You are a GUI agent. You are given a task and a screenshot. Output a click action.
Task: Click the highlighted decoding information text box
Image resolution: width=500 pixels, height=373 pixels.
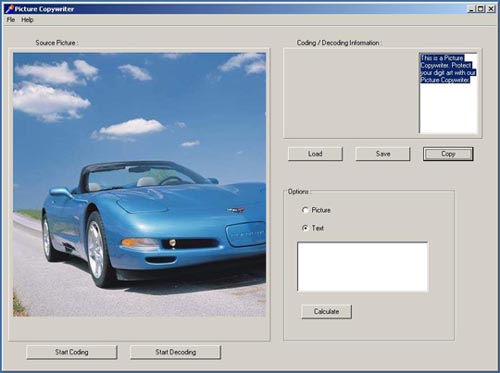click(x=448, y=93)
